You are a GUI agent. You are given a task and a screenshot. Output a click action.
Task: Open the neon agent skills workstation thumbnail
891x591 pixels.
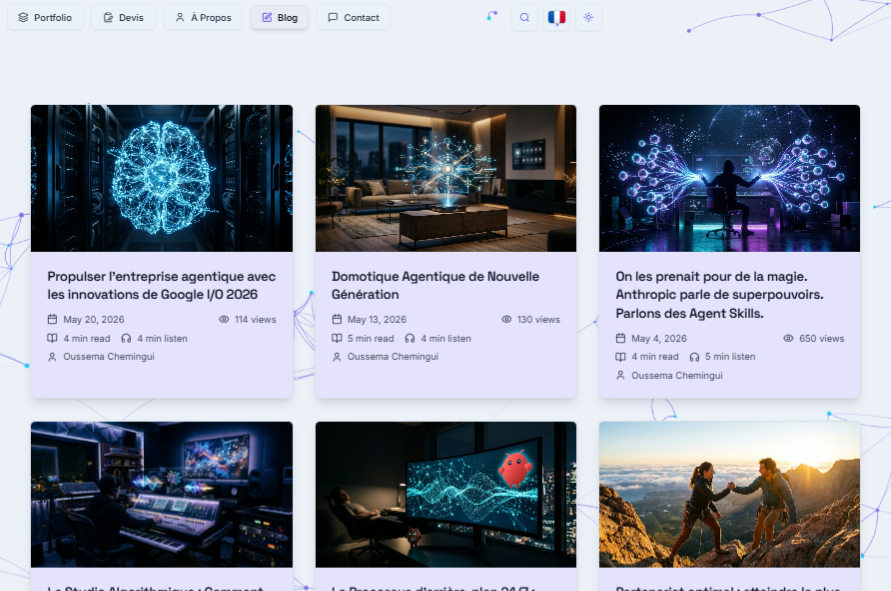tap(730, 178)
